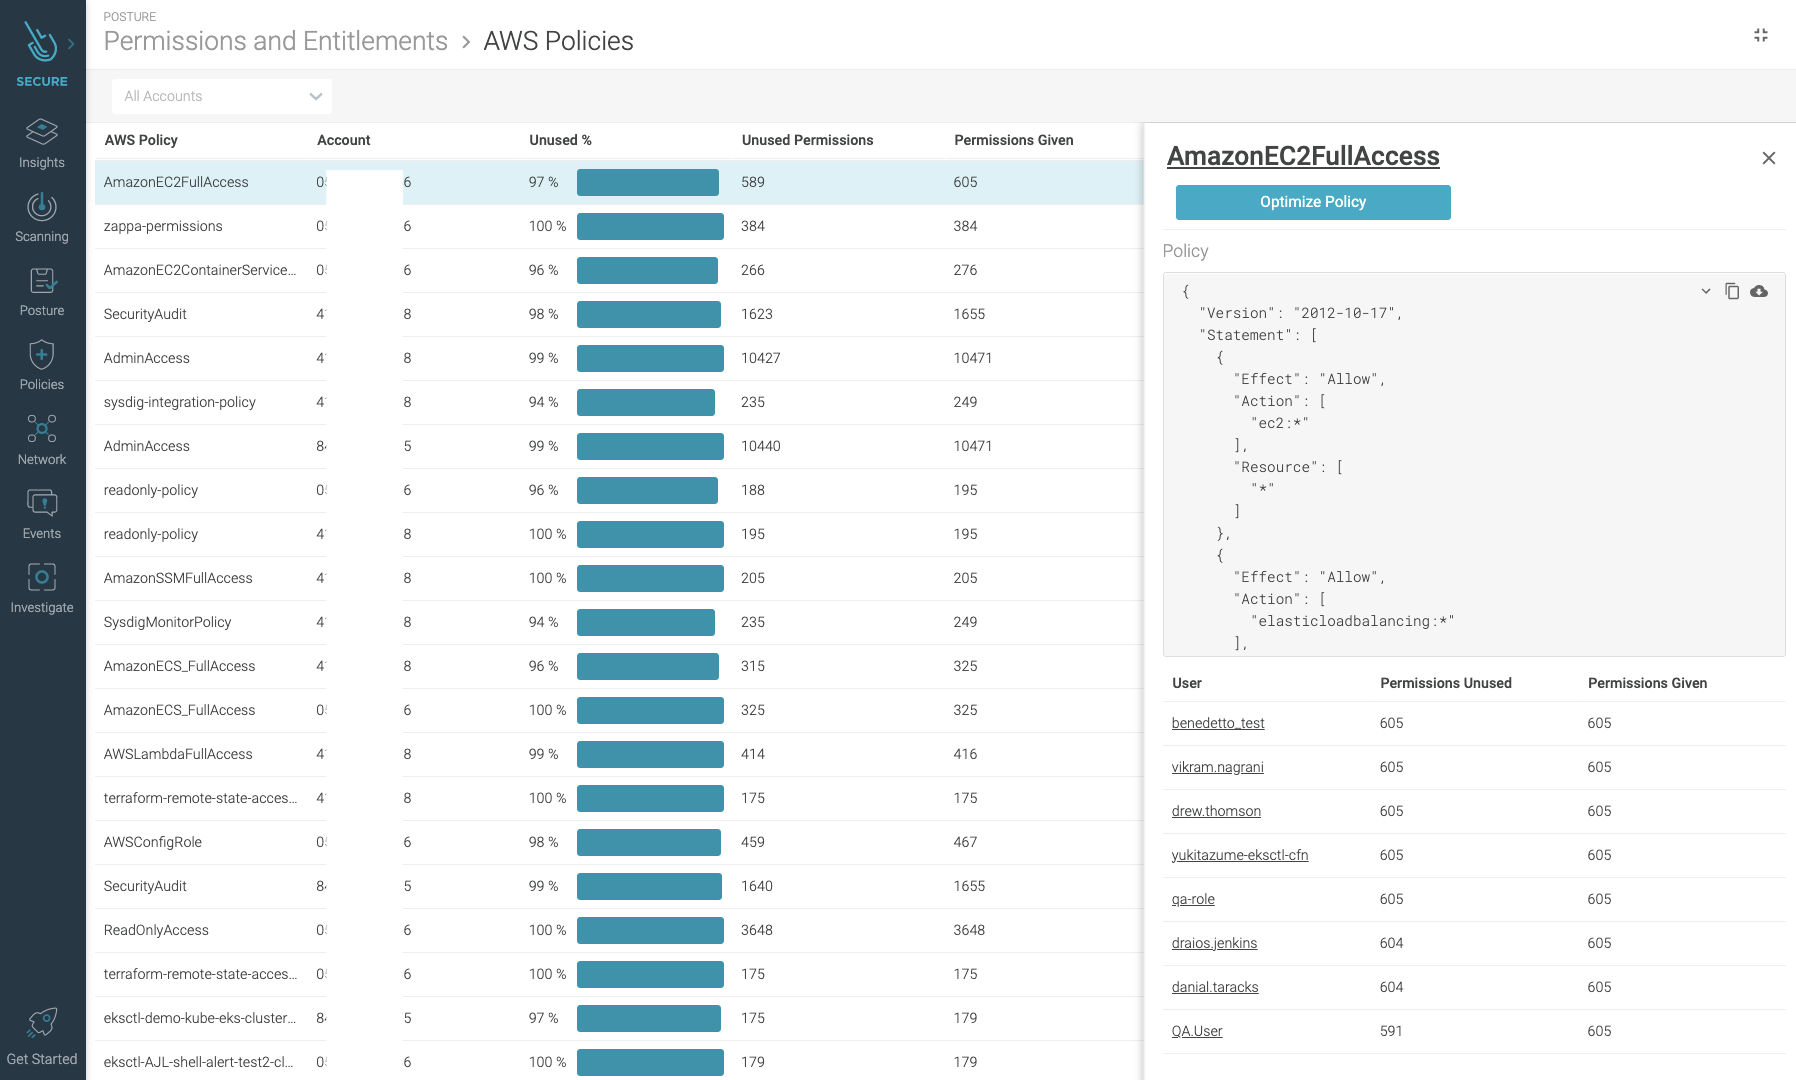This screenshot has height=1080, width=1796.
Task: Open user vikram.nagrani
Action: pos(1218,767)
